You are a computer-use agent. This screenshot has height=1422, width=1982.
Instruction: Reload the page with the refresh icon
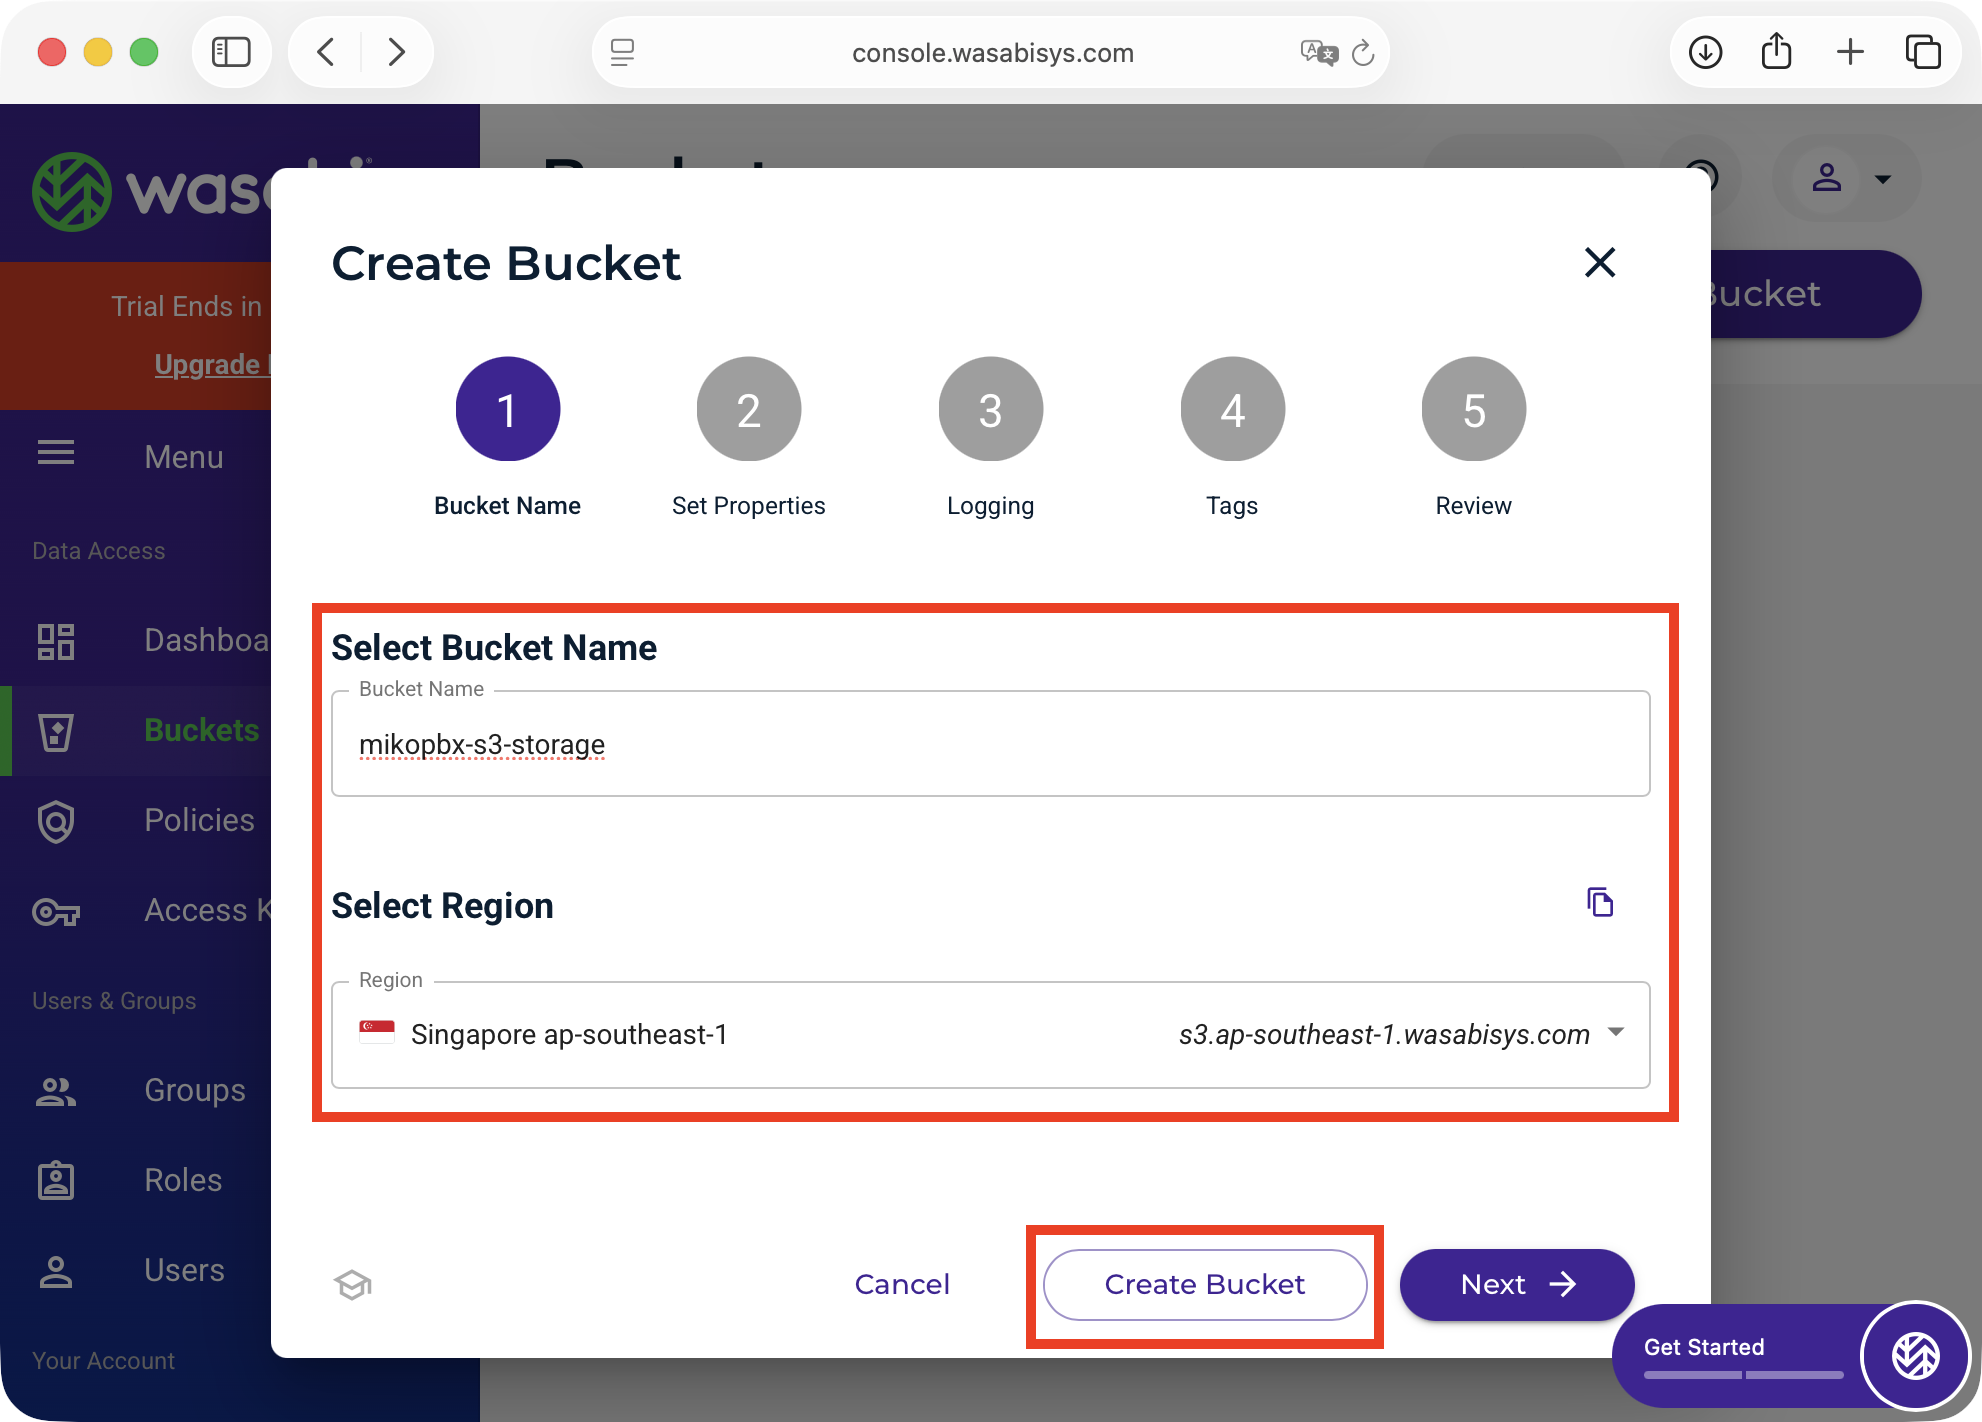(1363, 53)
